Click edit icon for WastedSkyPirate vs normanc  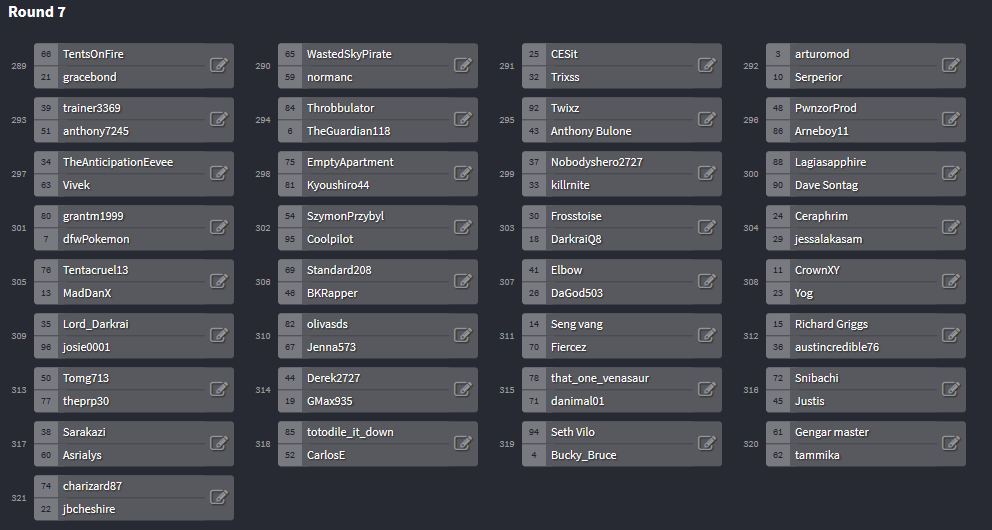click(x=462, y=65)
